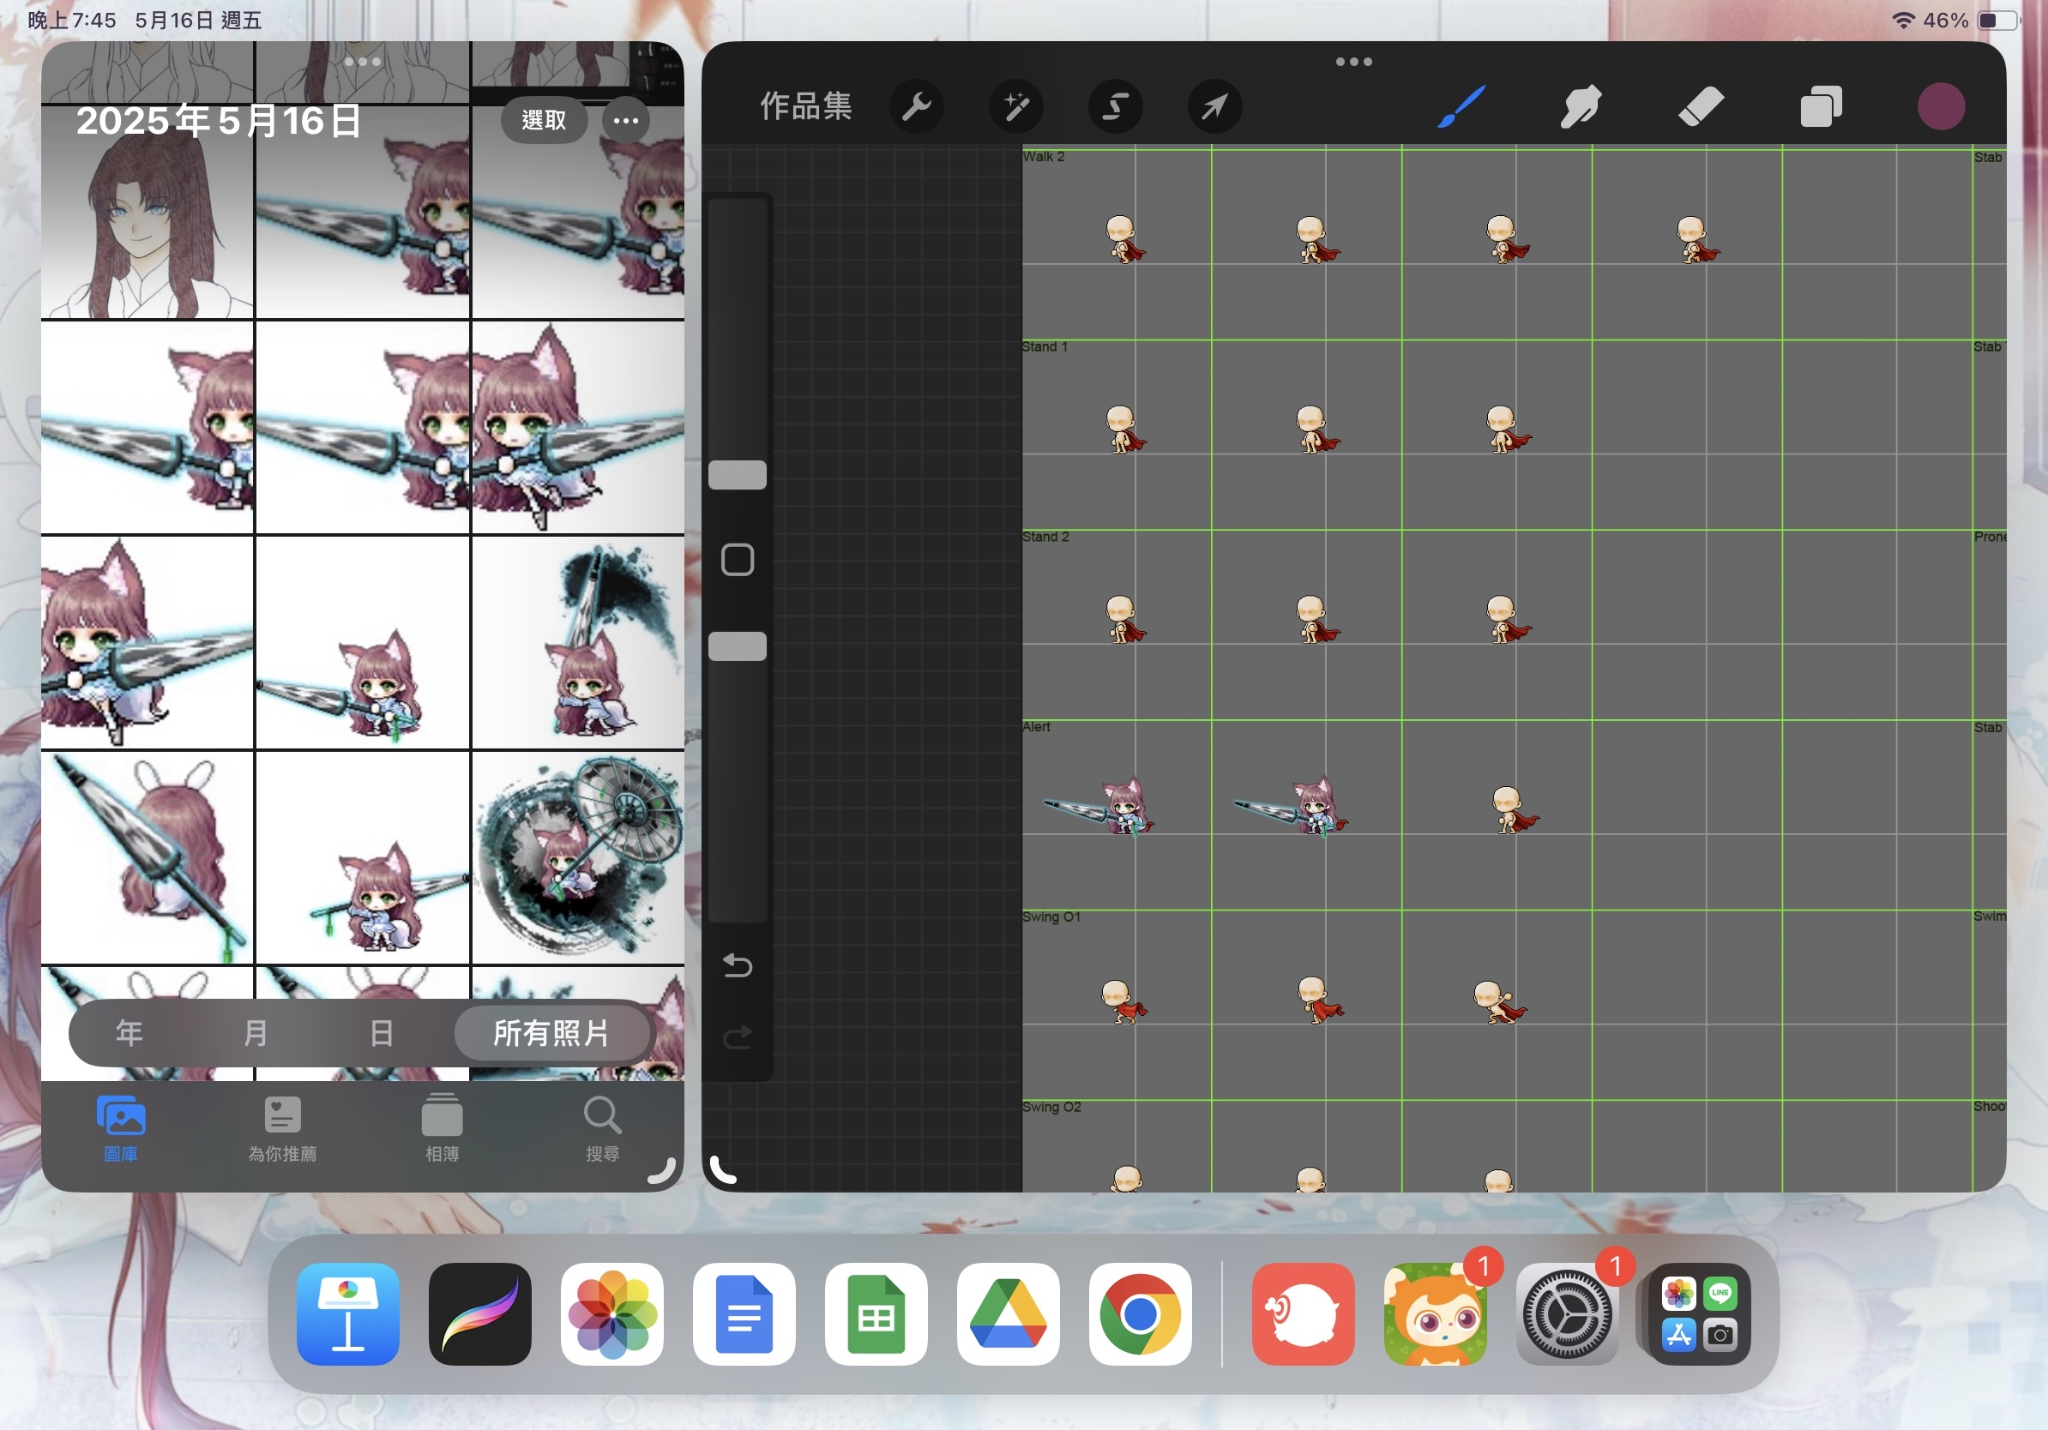Open the Photos more options ellipsis
Viewport: 2048px width, 1430px height.
(626, 120)
